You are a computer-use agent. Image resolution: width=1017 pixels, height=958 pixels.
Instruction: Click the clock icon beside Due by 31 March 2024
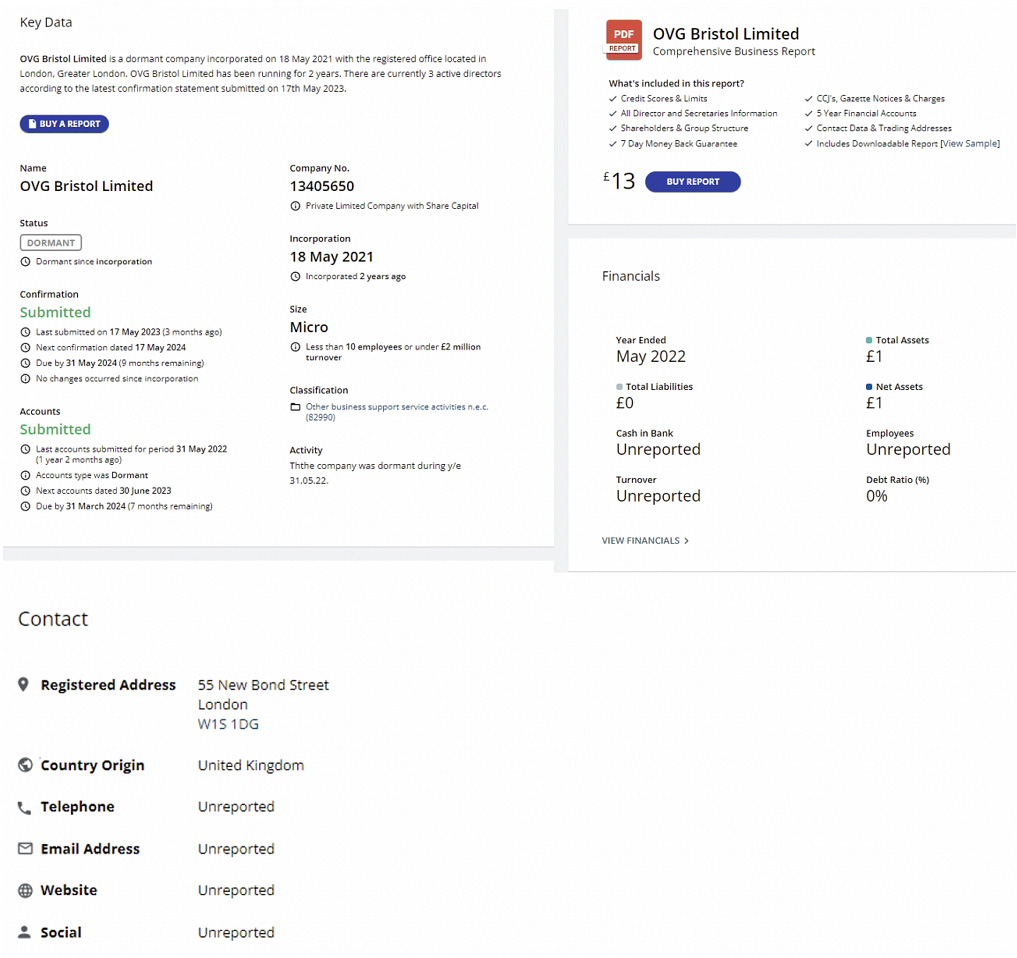pyautogui.click(x=25, y=506)
